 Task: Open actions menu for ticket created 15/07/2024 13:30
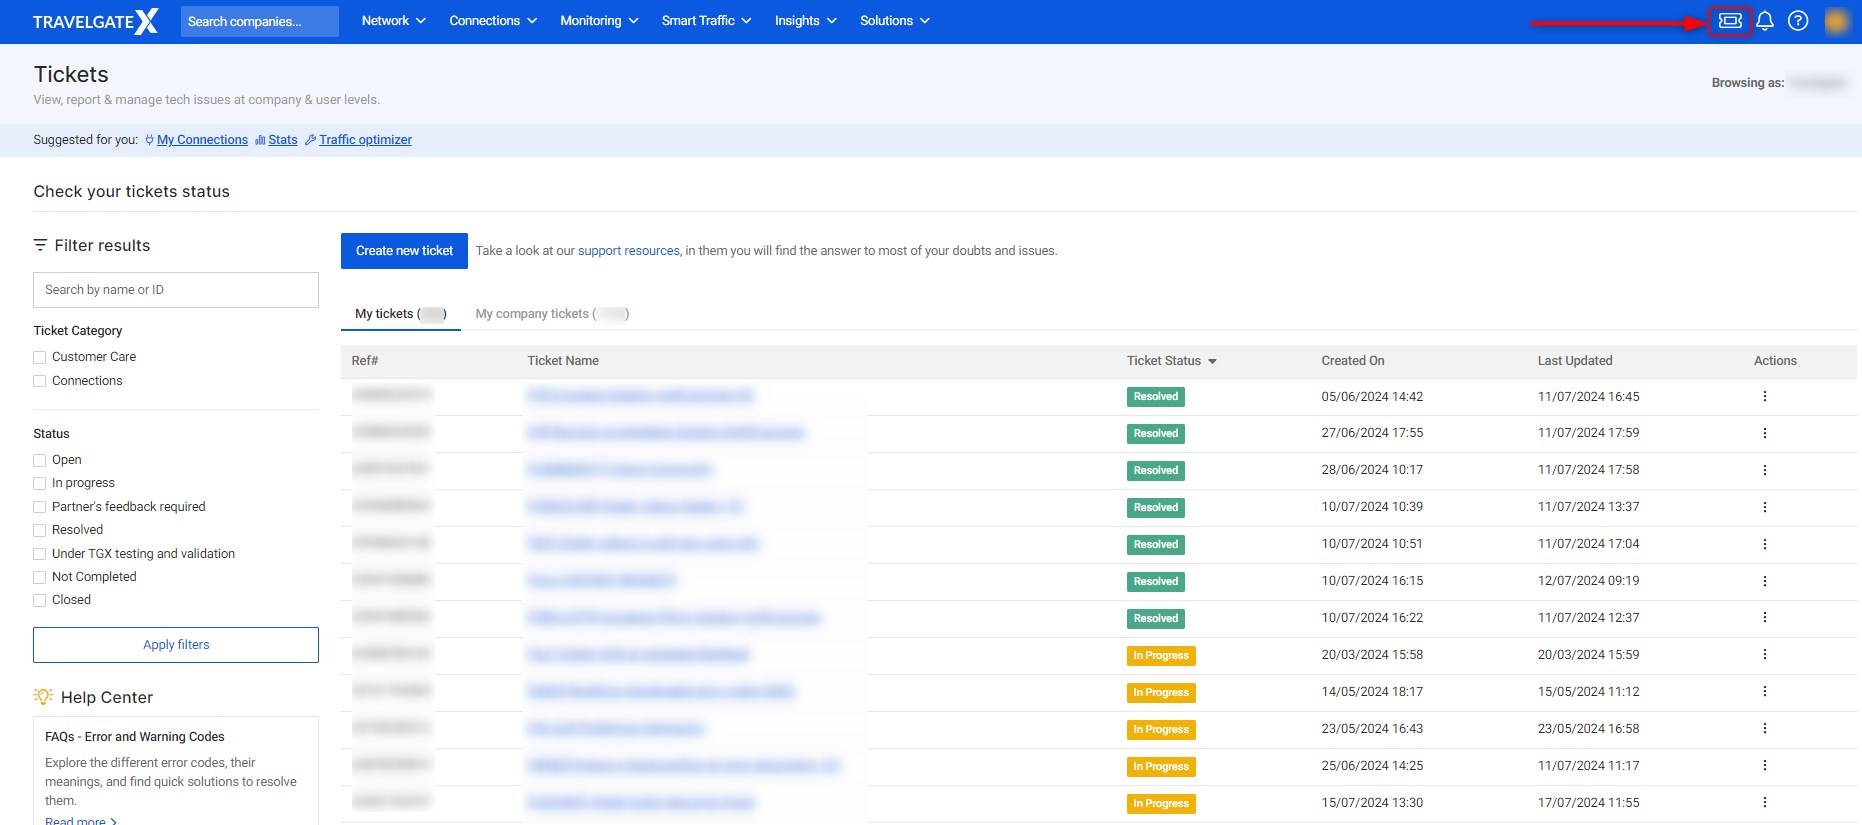tap(1765, 803)
